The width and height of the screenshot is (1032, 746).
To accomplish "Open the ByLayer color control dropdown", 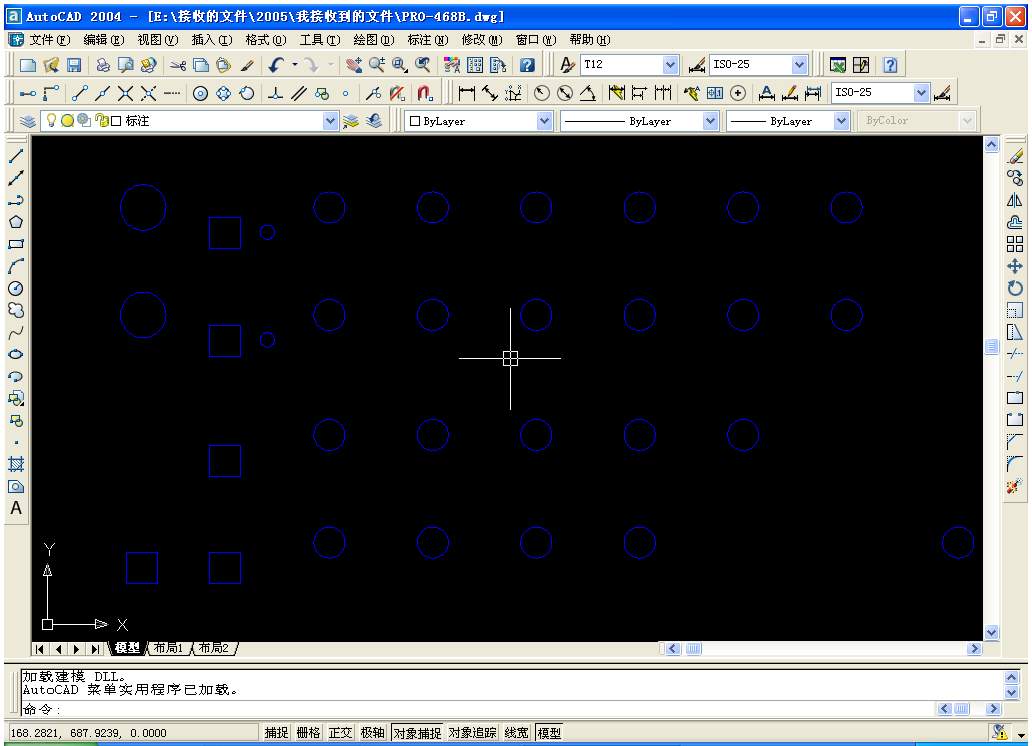I will point(544,121).
